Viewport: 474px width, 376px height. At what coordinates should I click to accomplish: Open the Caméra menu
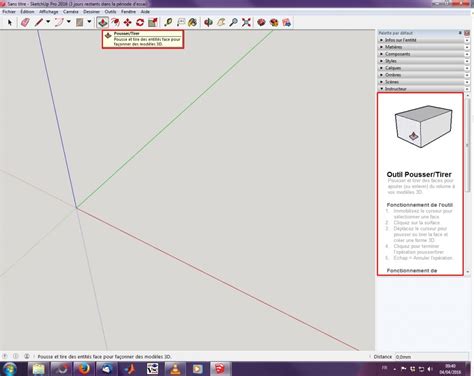71,11
